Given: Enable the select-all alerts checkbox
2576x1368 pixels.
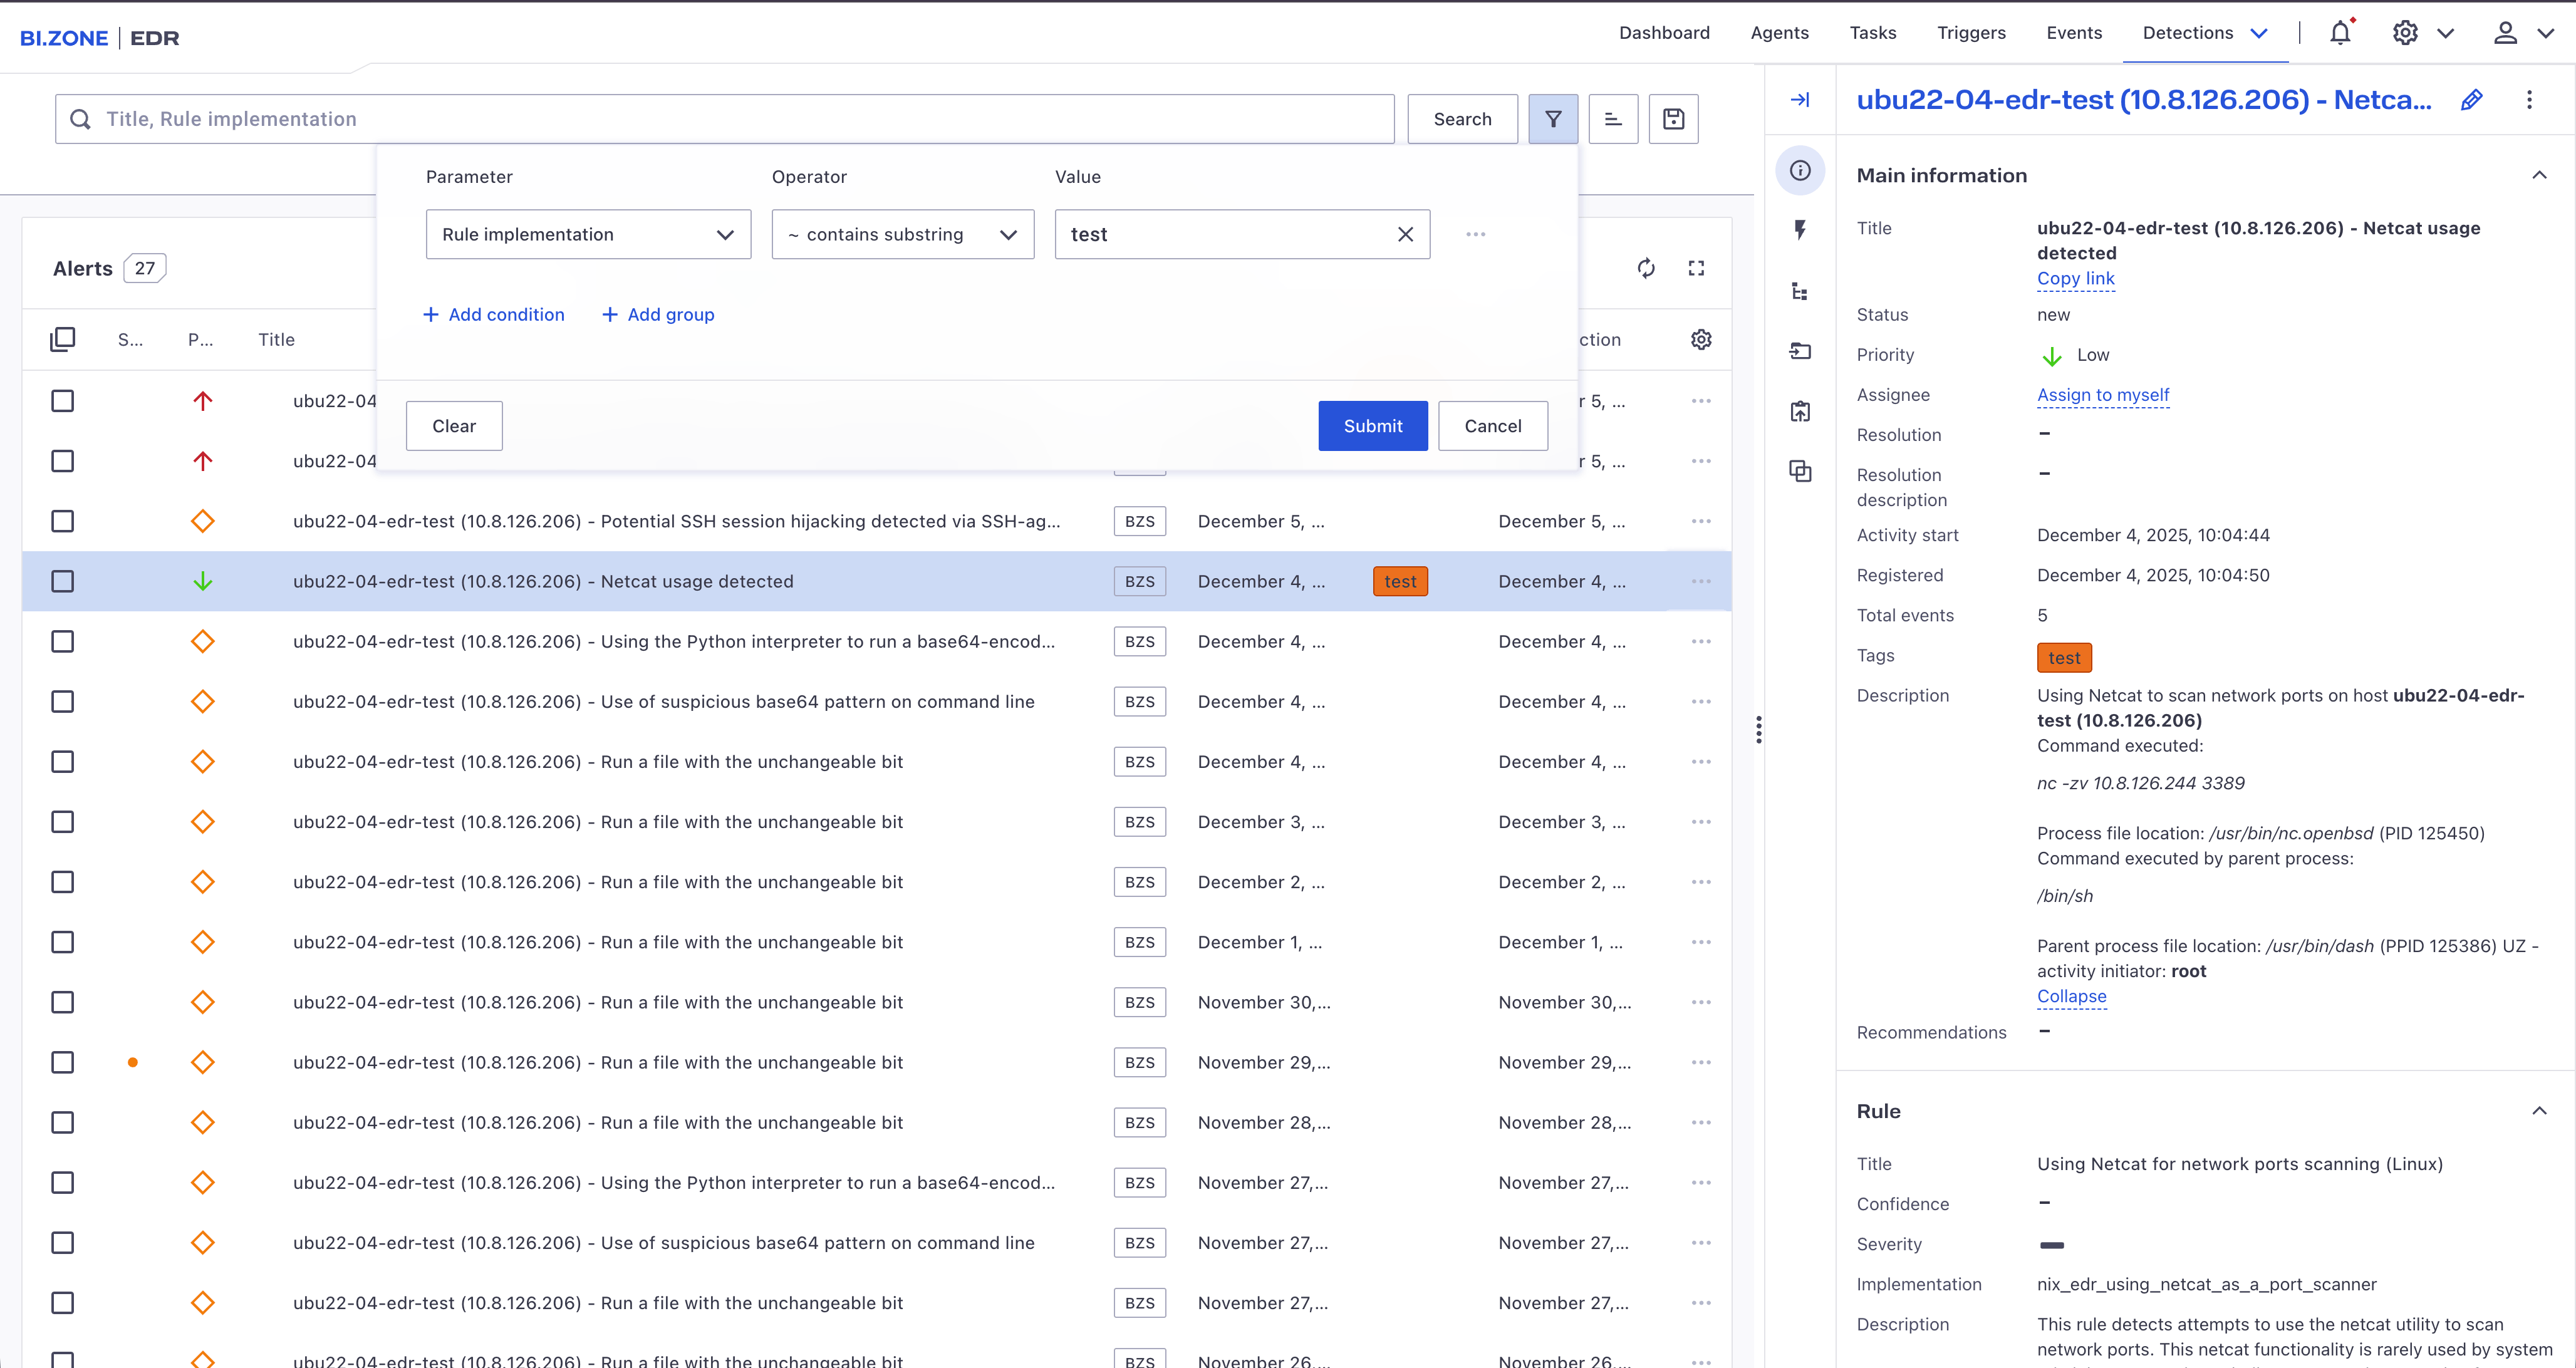Looking at the screenshot, I should pos(62,339).
